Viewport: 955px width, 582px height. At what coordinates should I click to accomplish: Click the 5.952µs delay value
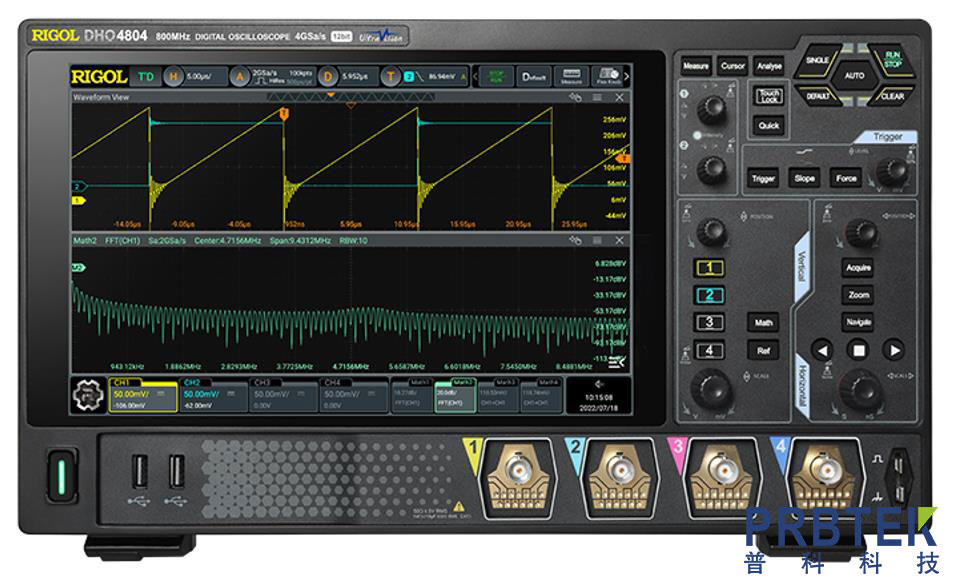click(x=355, y=77)
